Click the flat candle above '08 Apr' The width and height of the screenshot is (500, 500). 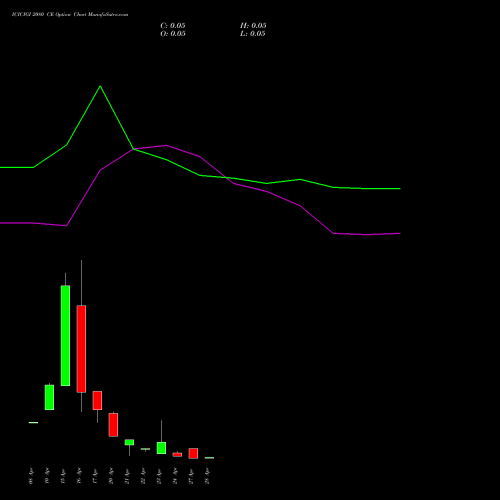33,422
